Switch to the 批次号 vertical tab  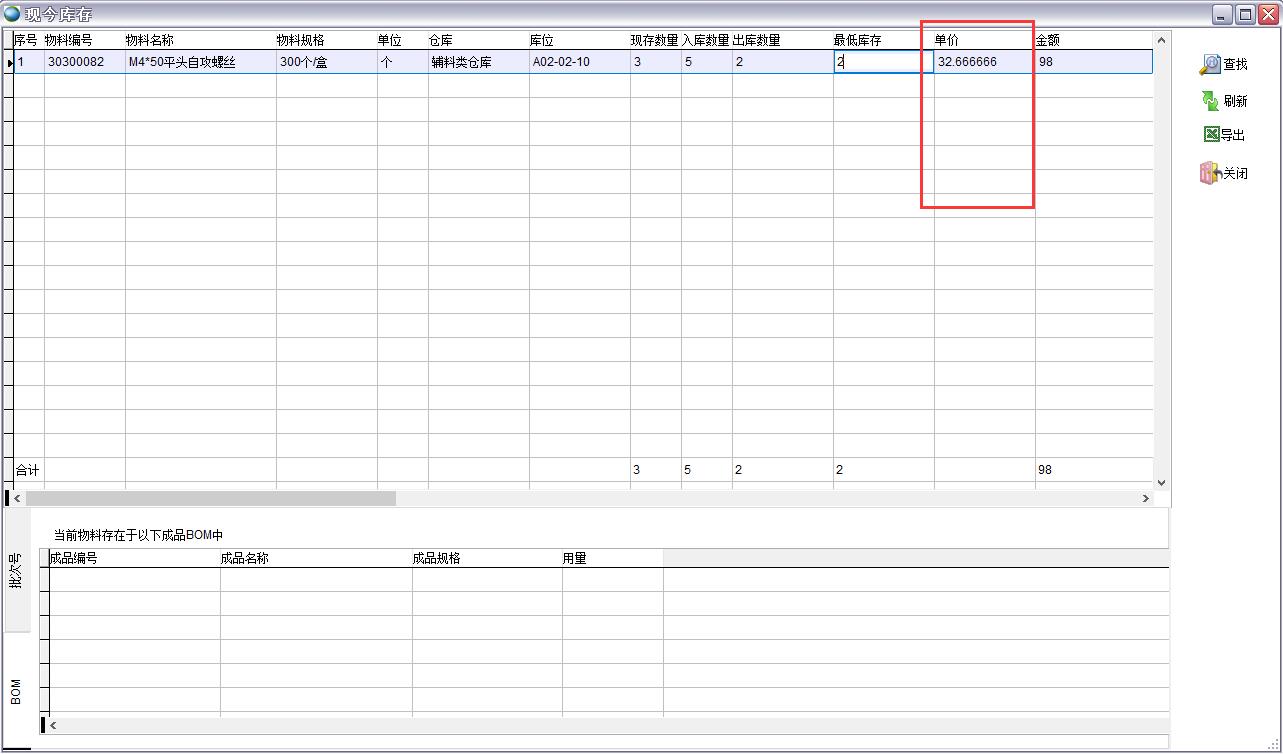click(x=16, y=570)
